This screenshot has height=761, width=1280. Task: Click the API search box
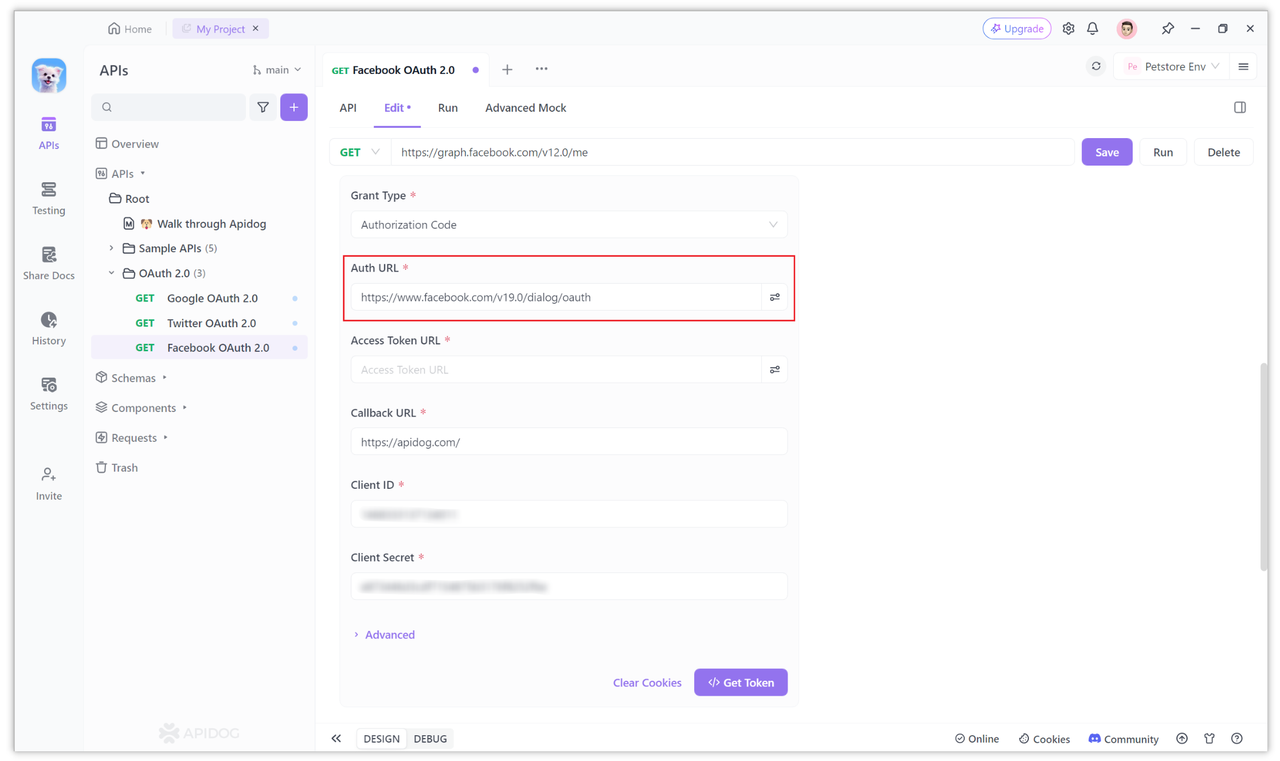pyautogui.click(x=169, y=107)
